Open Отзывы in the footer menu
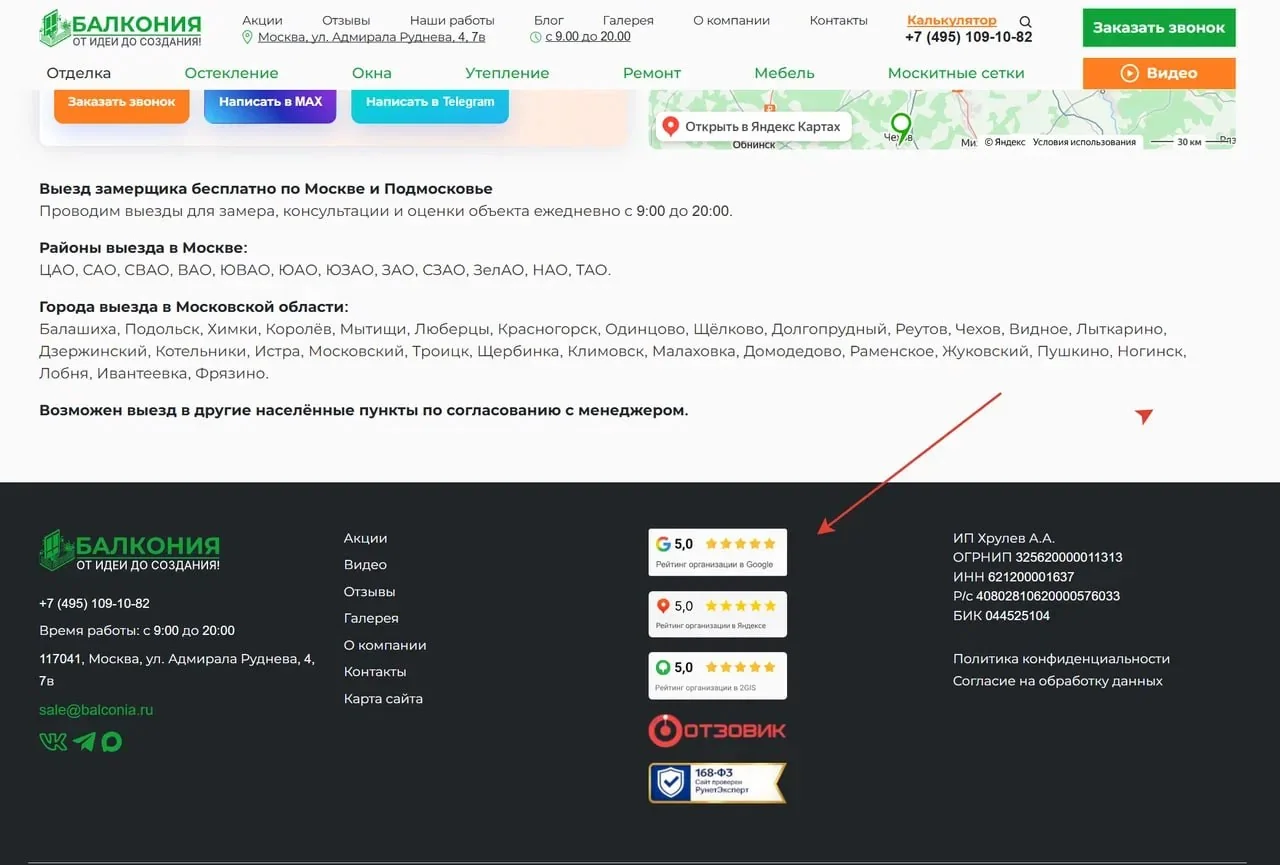This screenshot has width=1280, height=865. click(x=369, y=592)
